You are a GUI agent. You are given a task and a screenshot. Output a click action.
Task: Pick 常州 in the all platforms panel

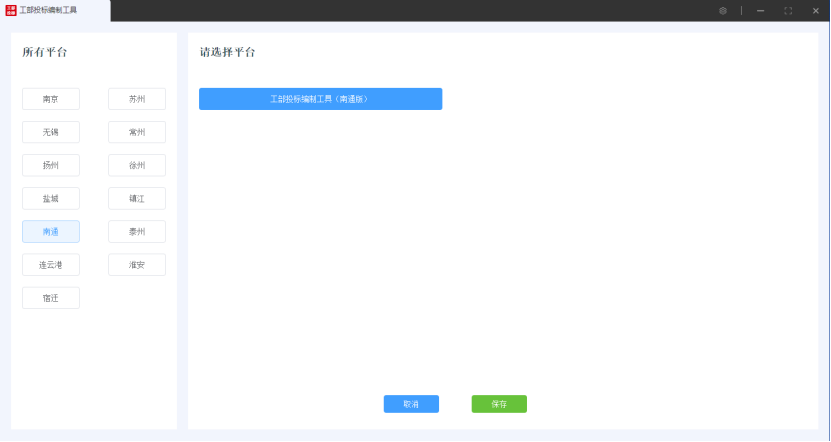(x=137, y=132)
